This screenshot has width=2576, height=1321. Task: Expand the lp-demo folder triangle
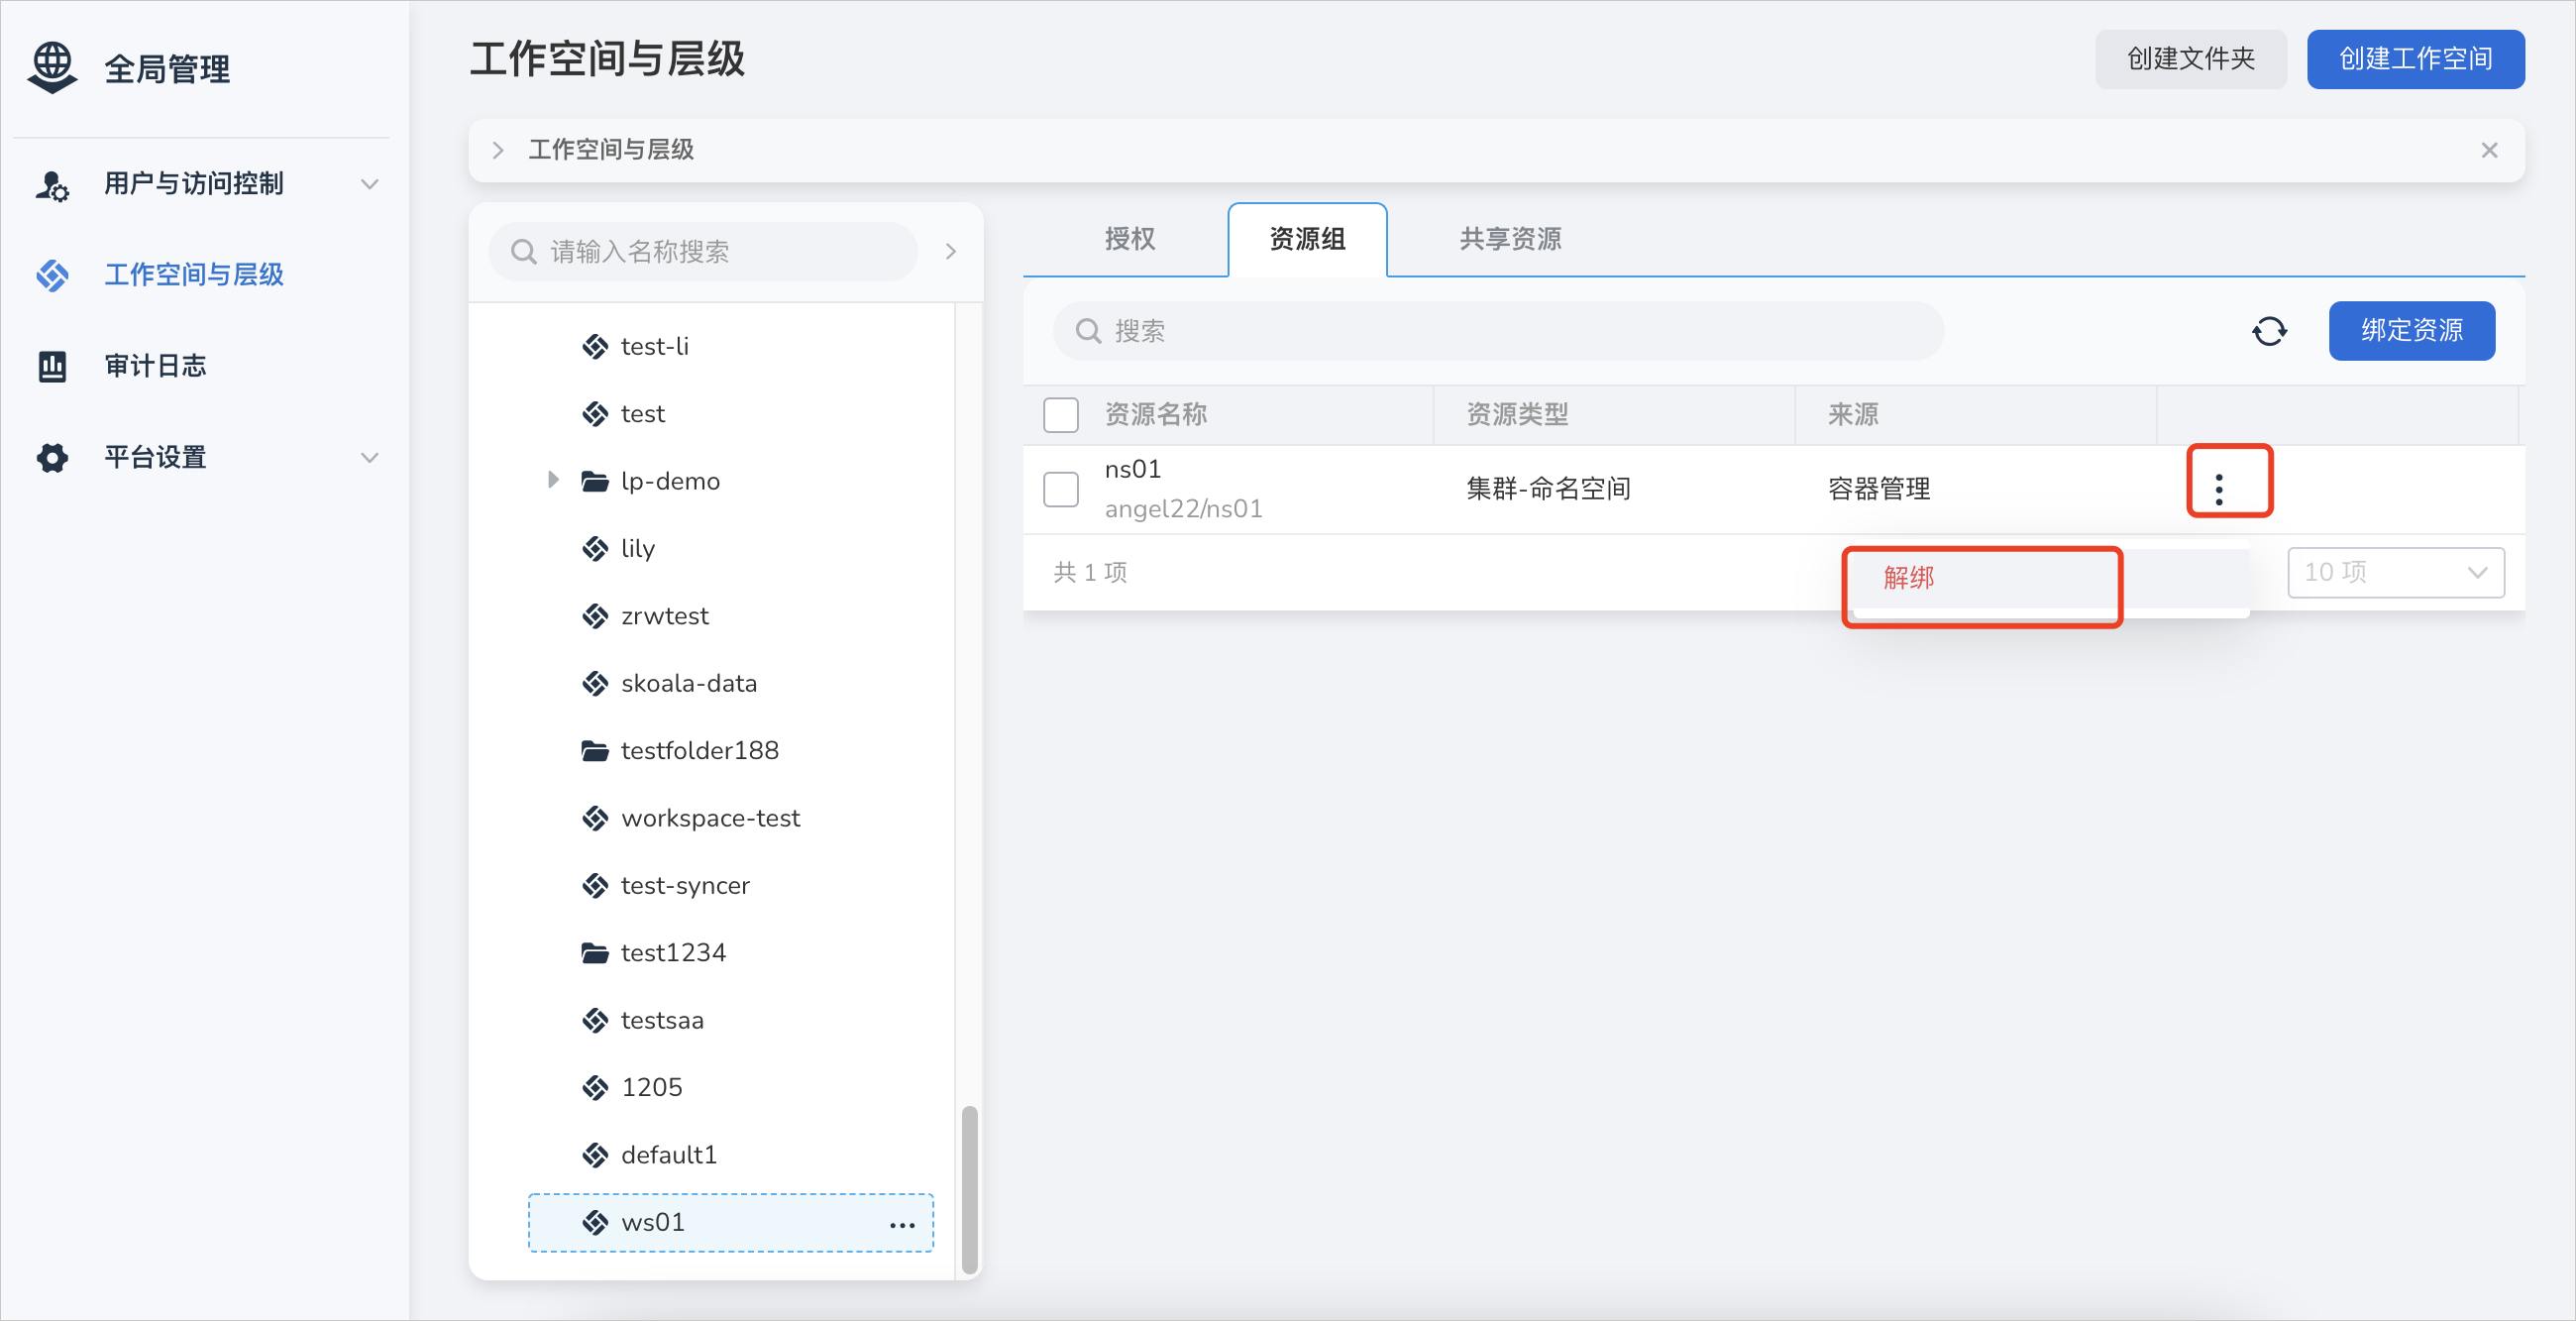coord(552,480)
